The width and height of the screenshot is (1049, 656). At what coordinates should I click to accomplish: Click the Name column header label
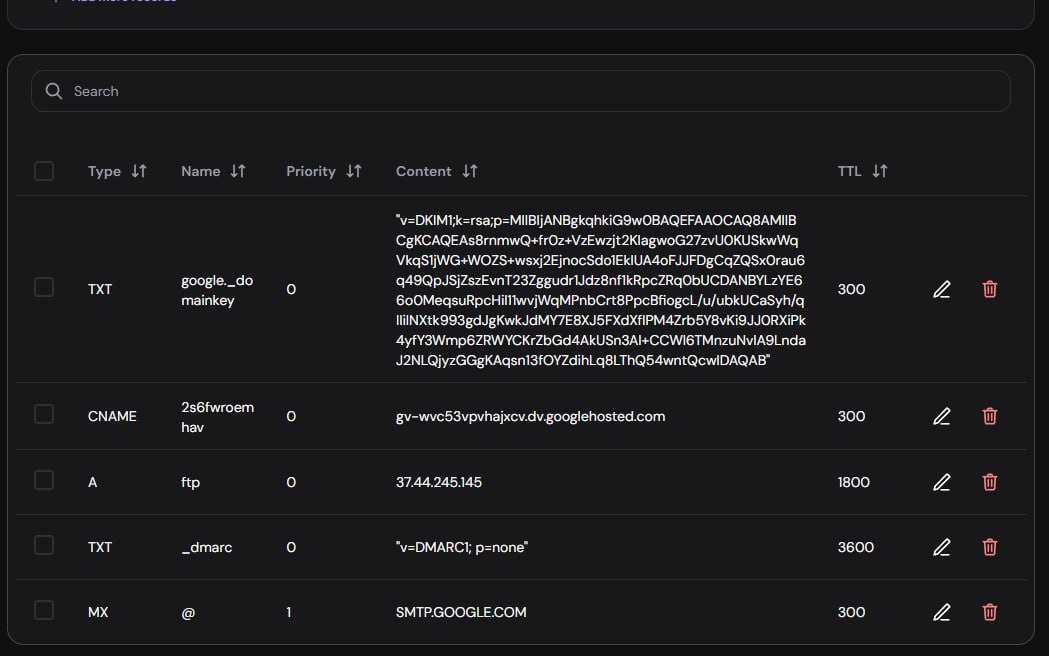pos(201,171)
